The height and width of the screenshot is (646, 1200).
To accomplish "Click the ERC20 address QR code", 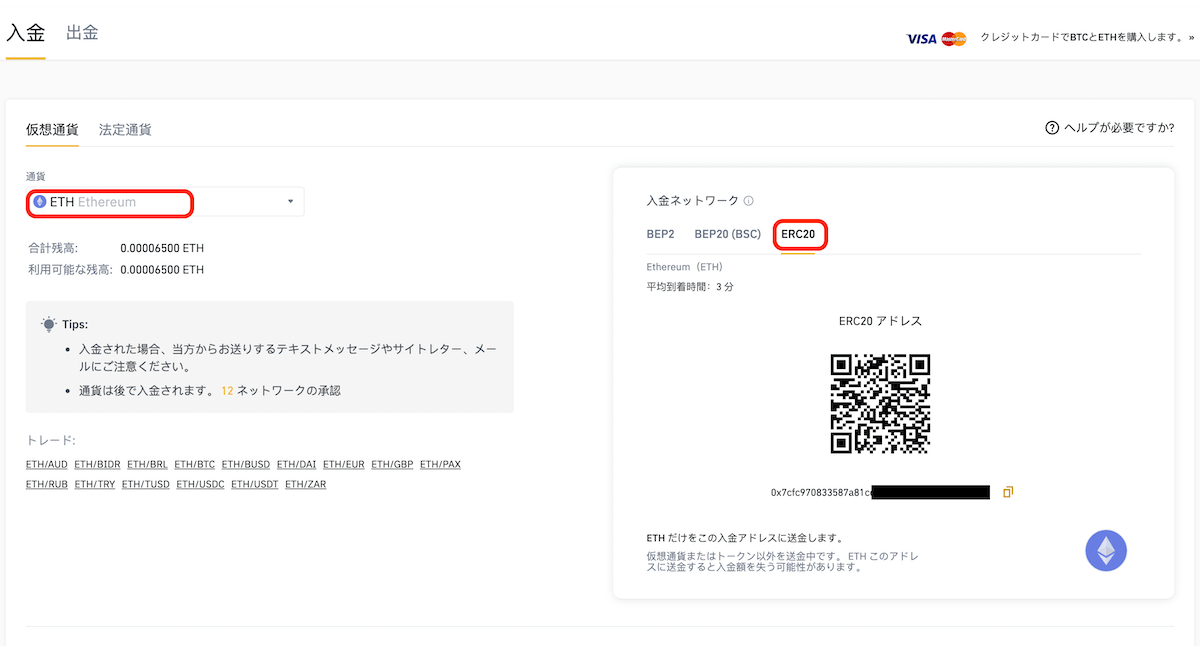I will [880, 403].
